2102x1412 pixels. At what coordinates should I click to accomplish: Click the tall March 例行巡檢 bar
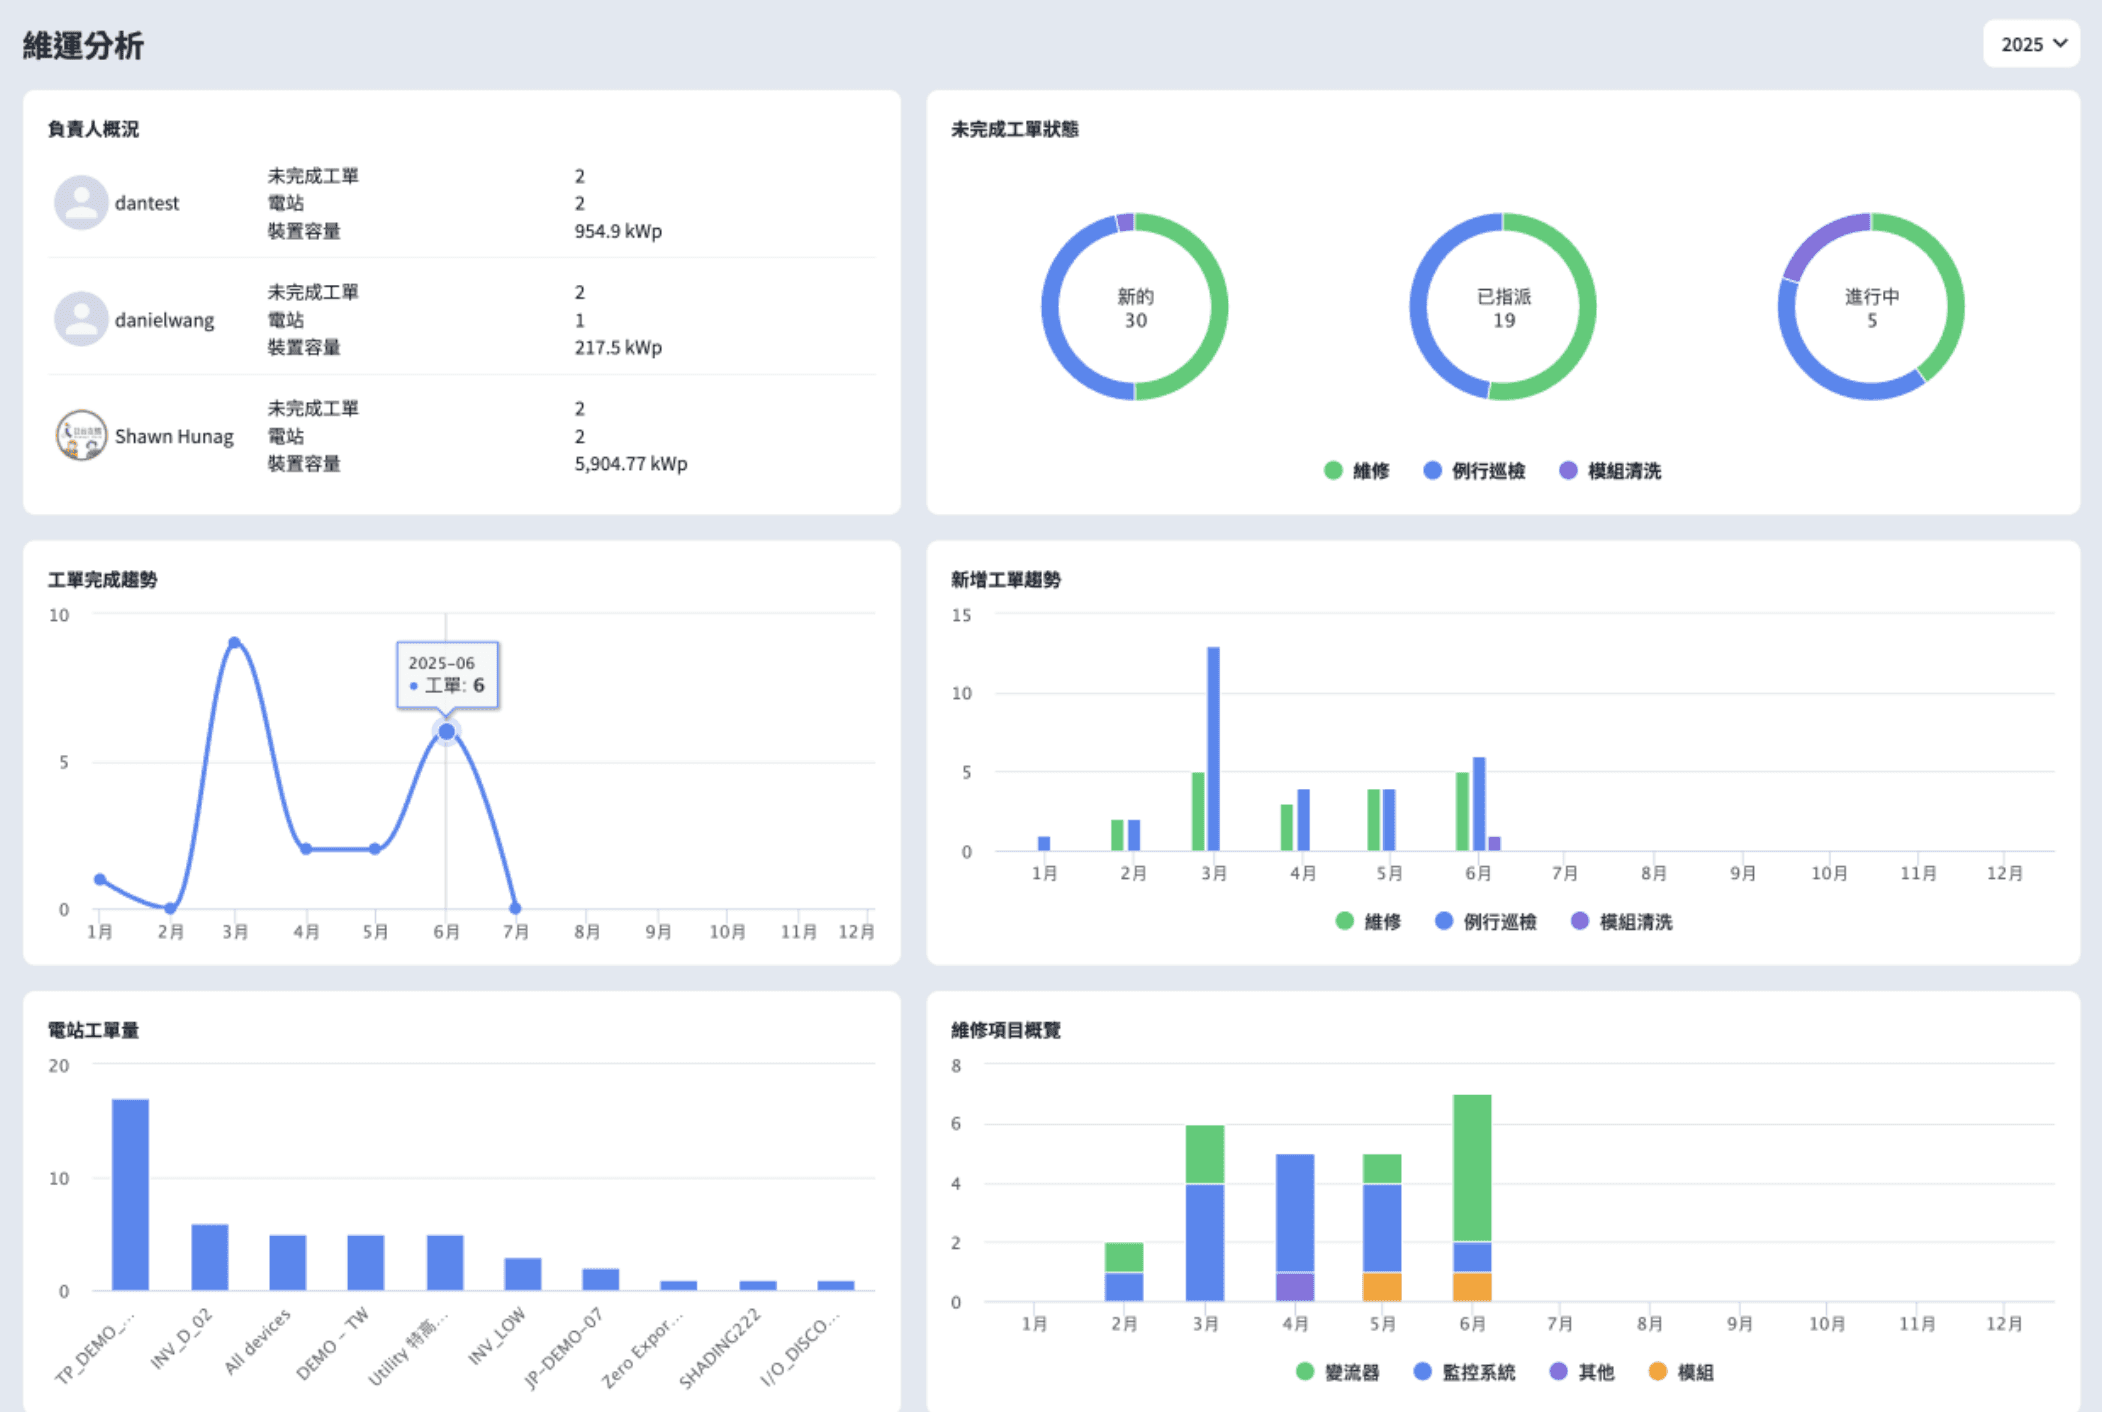[x=1213, y=748]
